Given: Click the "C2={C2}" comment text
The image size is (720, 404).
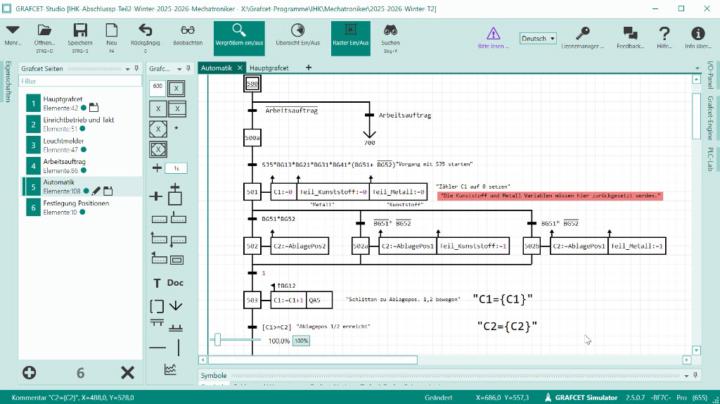Looking at the screenshot, I should 507,326.
